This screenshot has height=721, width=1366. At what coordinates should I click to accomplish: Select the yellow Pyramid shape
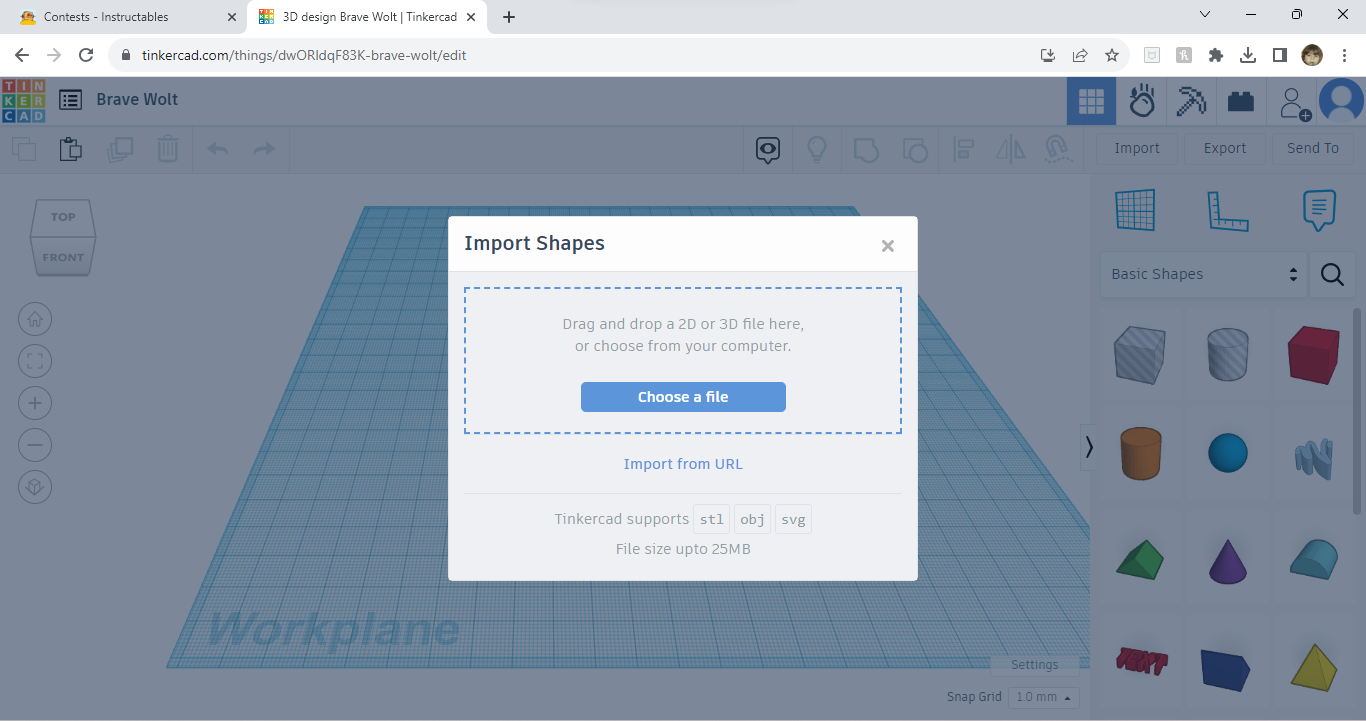click(x=1313, y=666)
